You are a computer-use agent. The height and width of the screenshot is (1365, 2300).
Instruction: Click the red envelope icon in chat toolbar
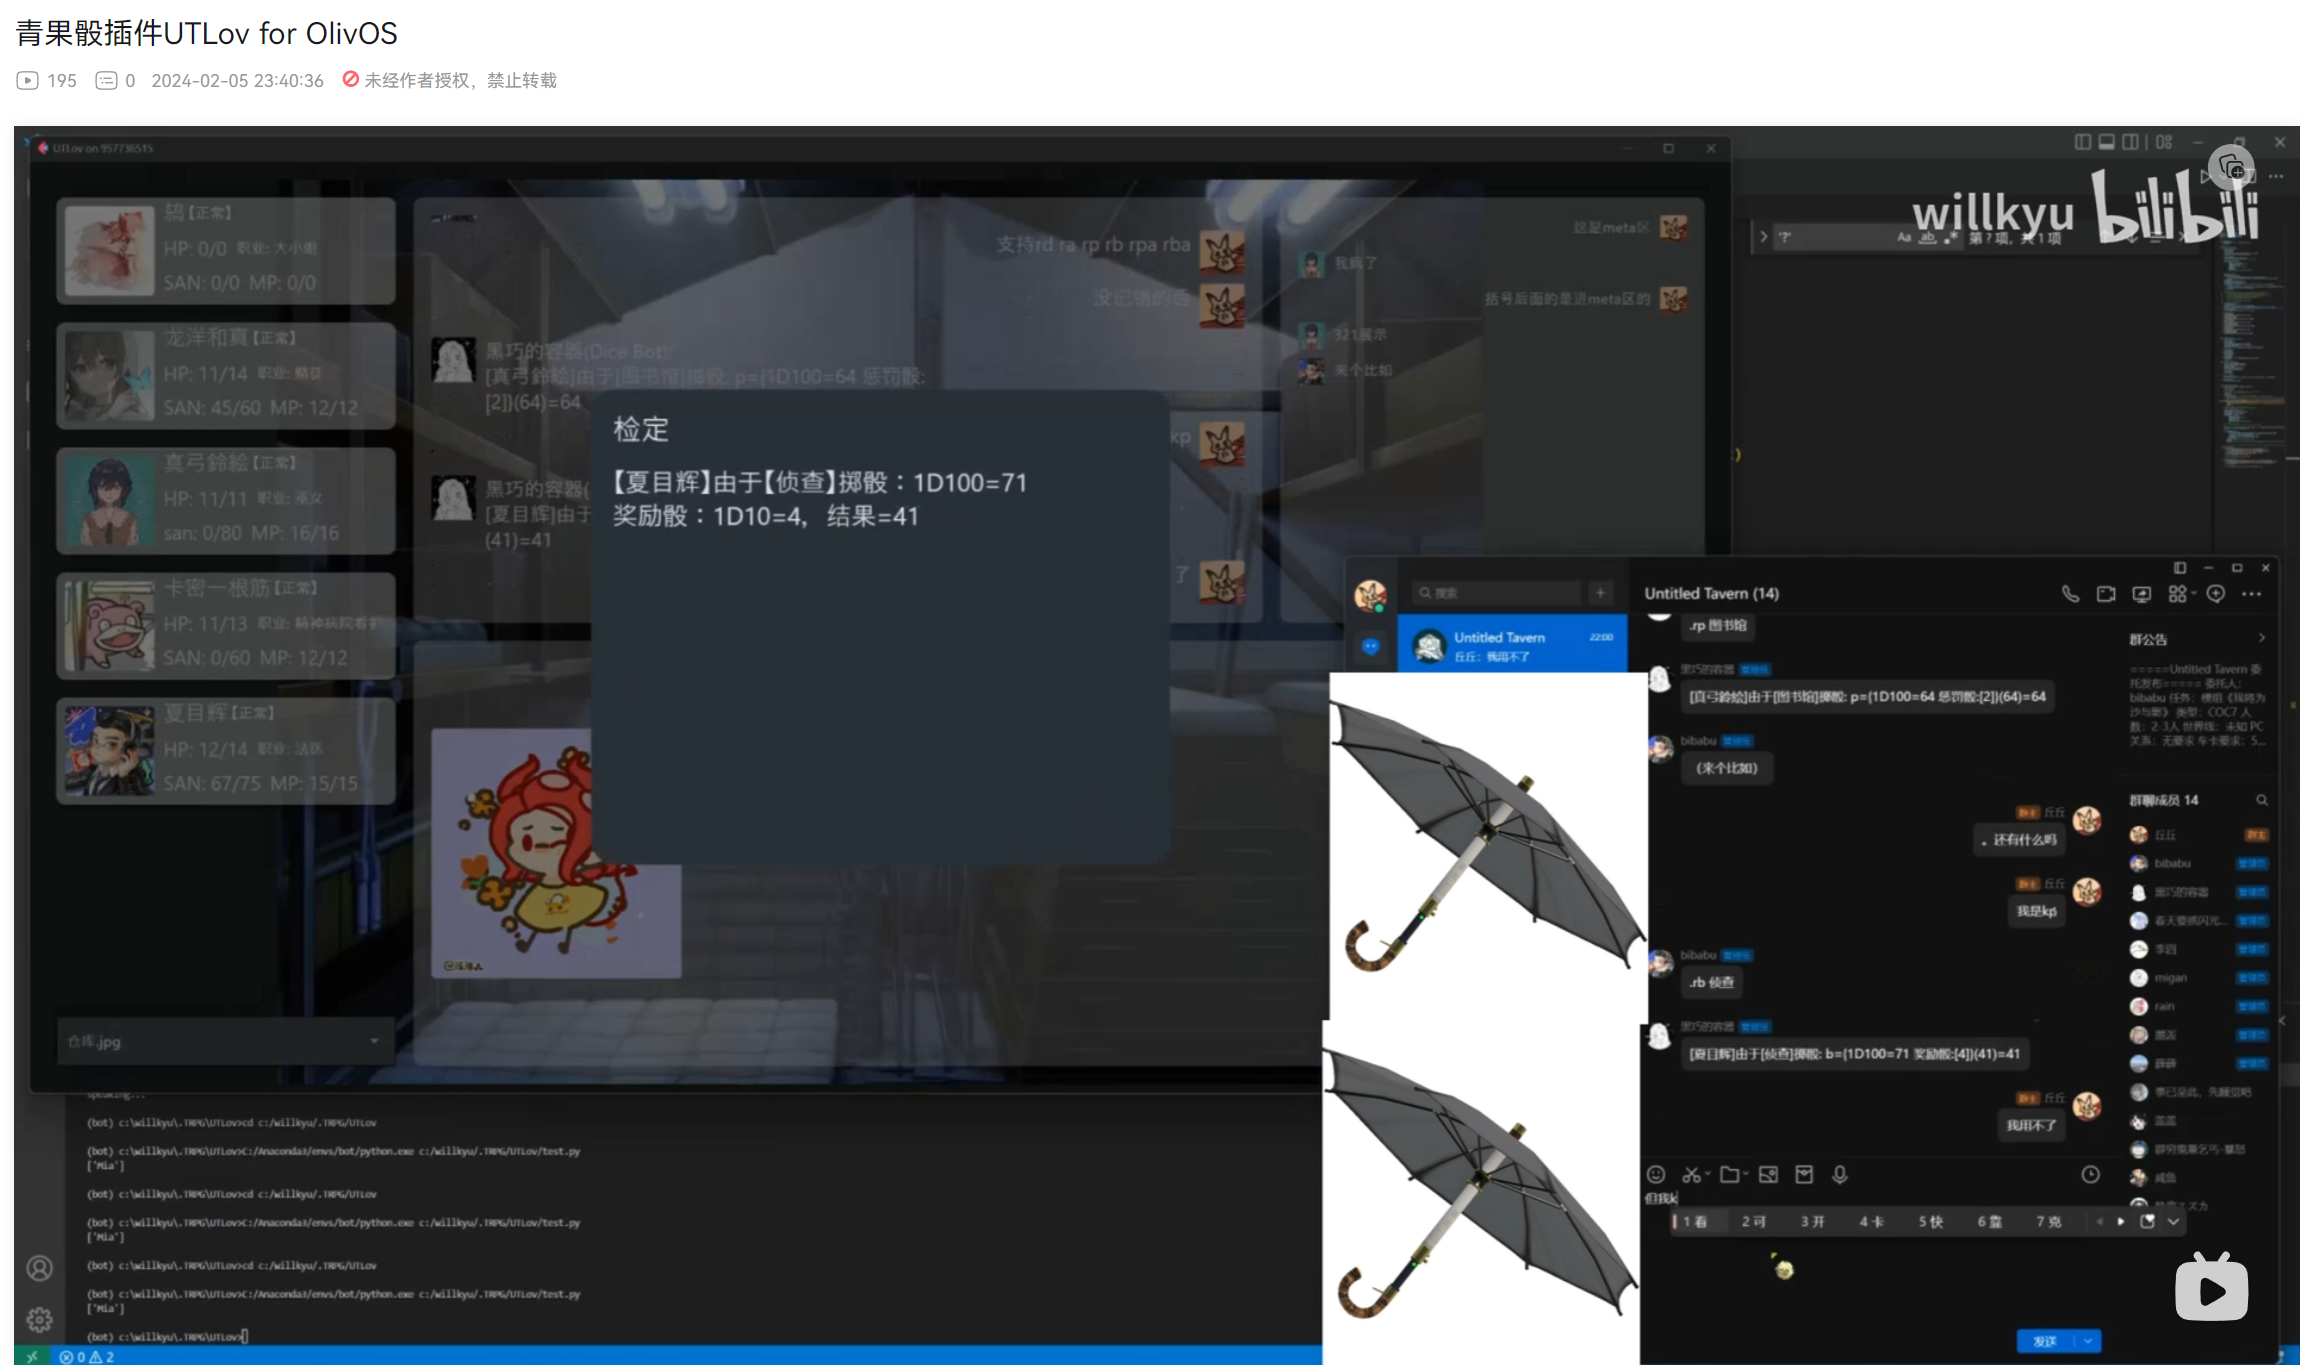point(1804,1175)
